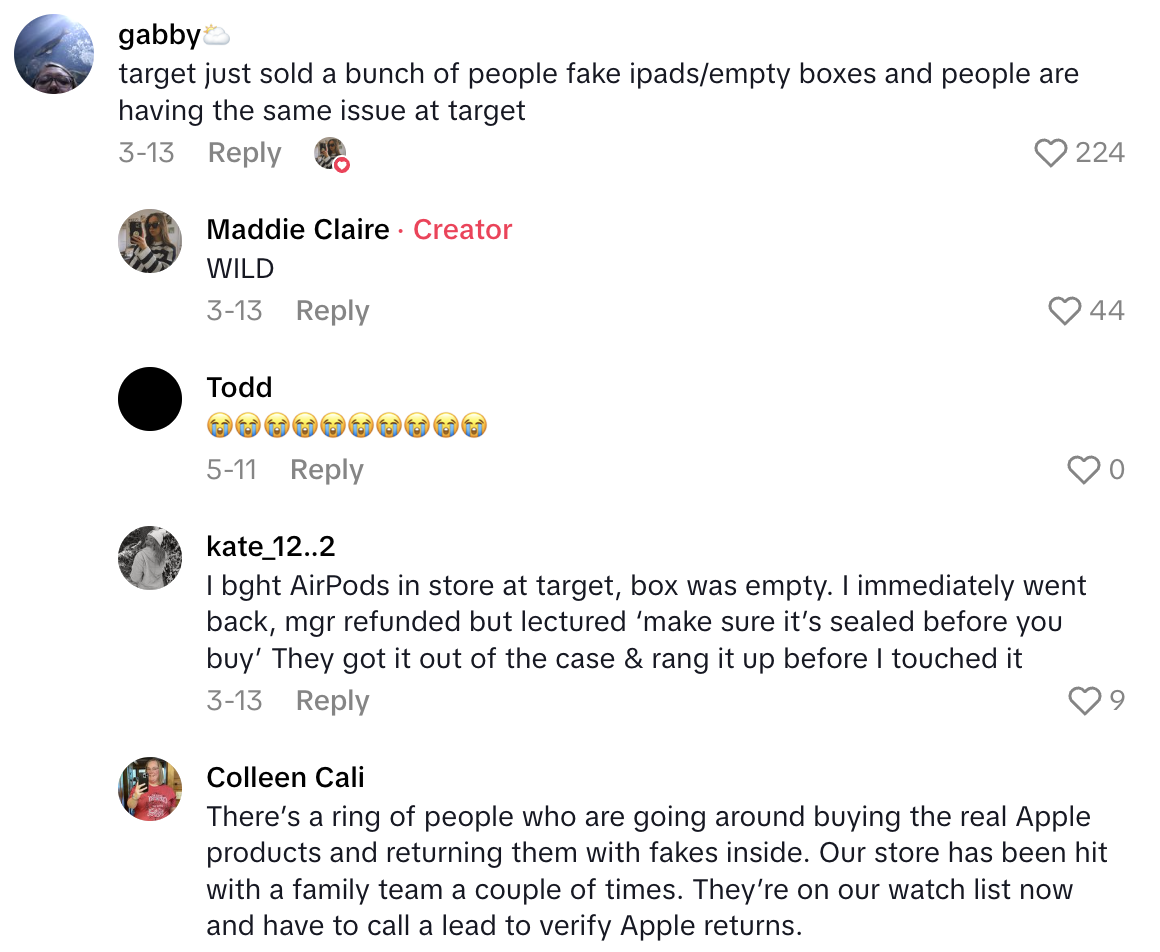Like Maddie Claire's WILD reply

(1064, 311)
